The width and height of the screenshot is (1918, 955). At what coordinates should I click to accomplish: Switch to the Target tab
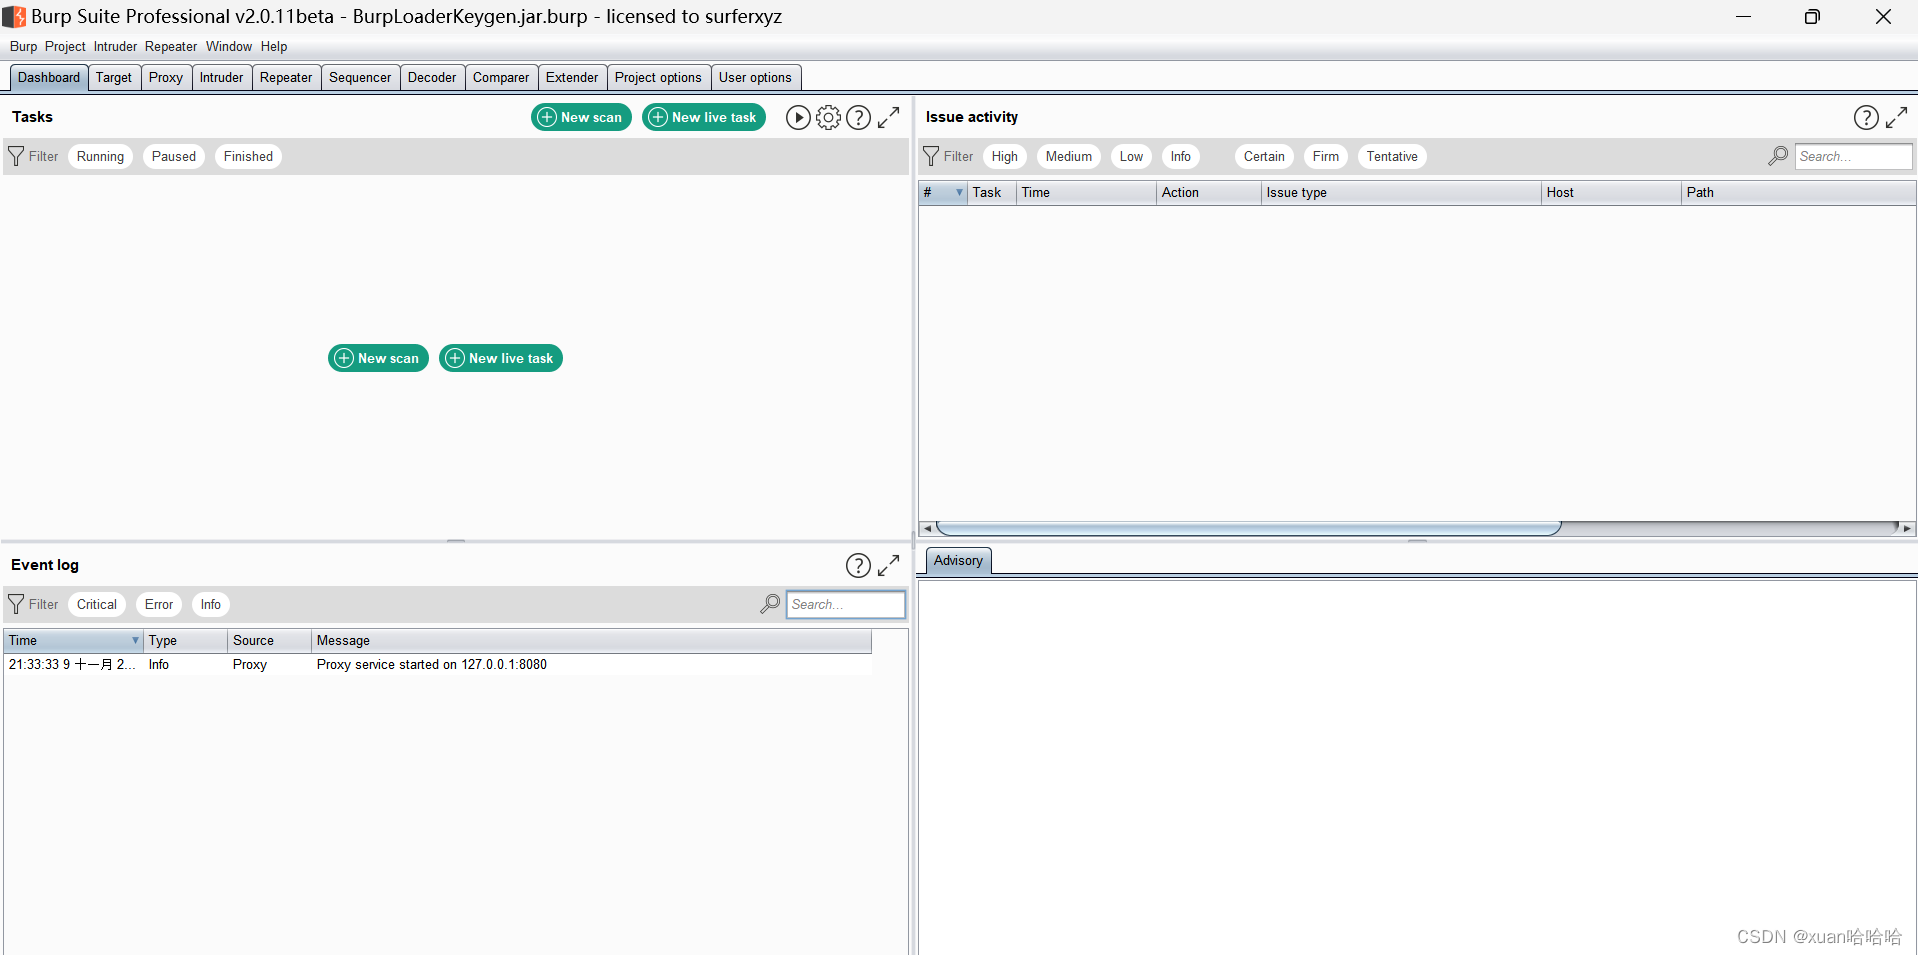coord(114,78)
